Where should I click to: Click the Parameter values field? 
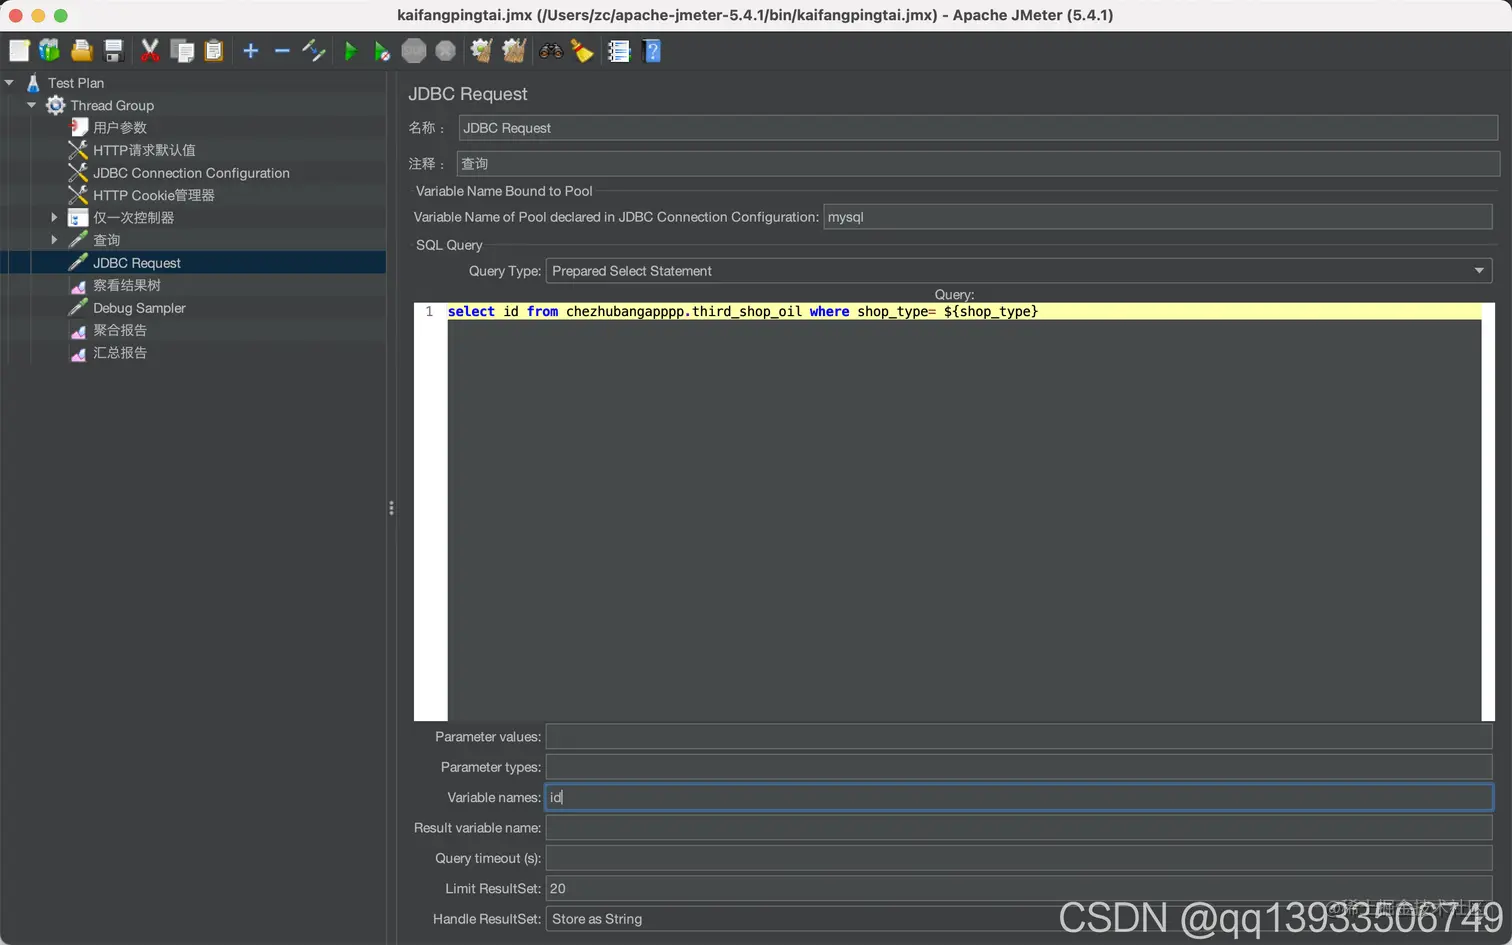click(1019, 737)
